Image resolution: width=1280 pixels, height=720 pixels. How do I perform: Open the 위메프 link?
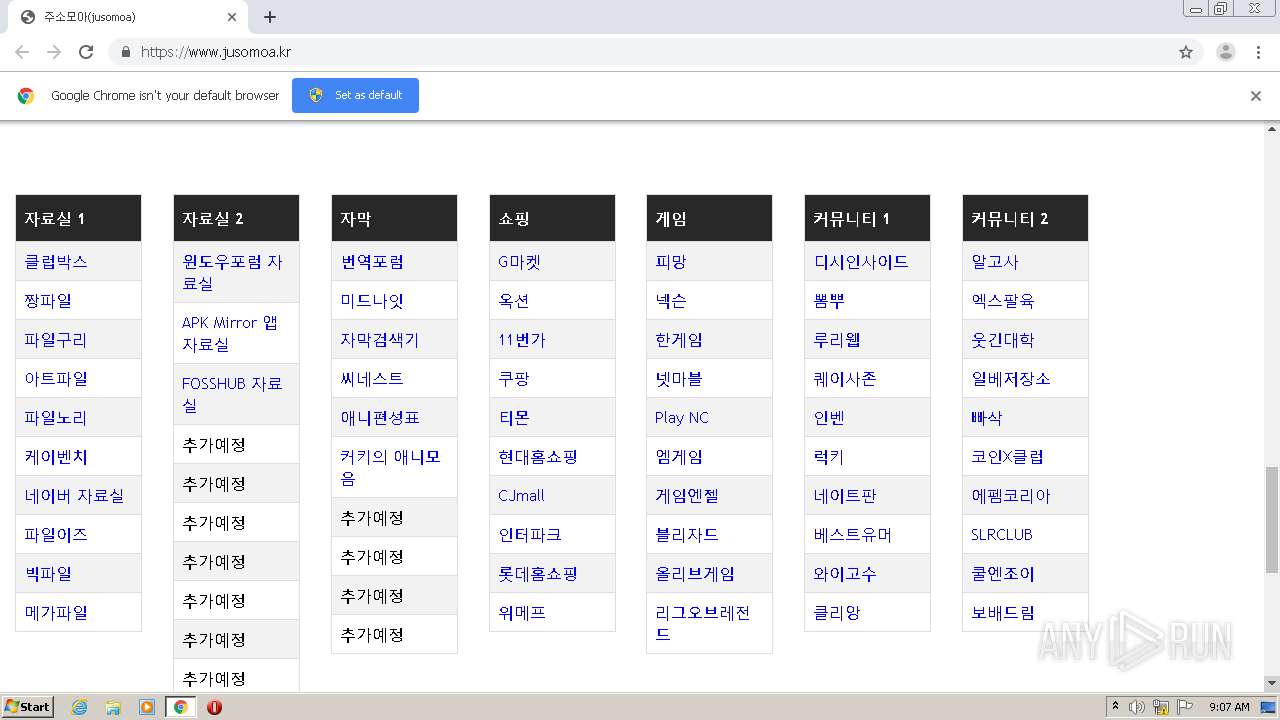[x=522, y=612]
